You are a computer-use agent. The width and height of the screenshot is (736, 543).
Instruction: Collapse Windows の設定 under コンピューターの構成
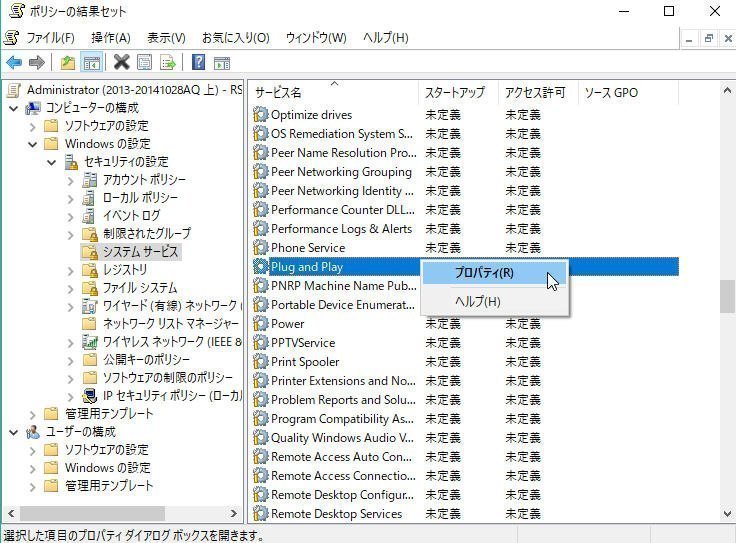click(32, 144)
